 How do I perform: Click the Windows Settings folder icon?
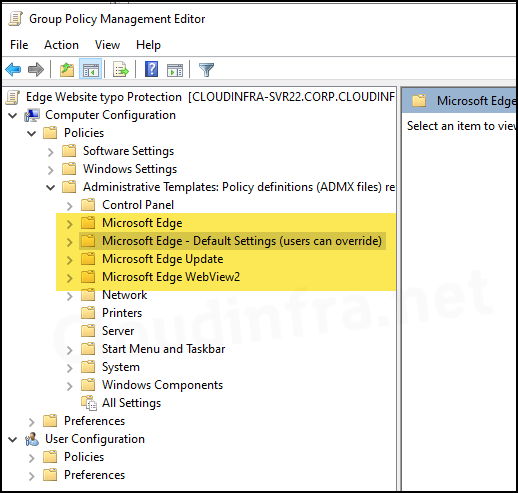click(x=69, y=169)
